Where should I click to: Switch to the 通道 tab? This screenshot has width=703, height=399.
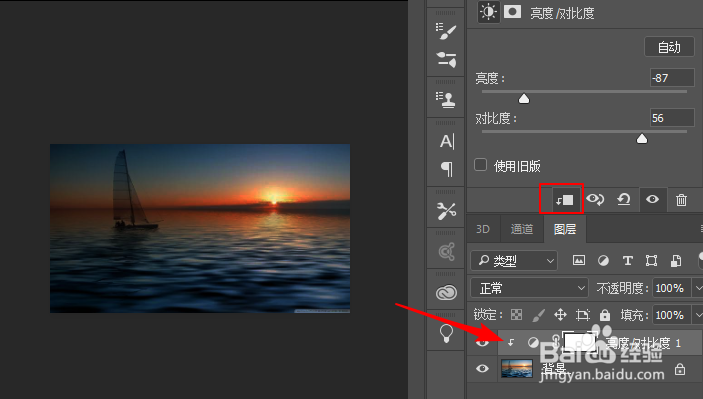pos(521,229)
